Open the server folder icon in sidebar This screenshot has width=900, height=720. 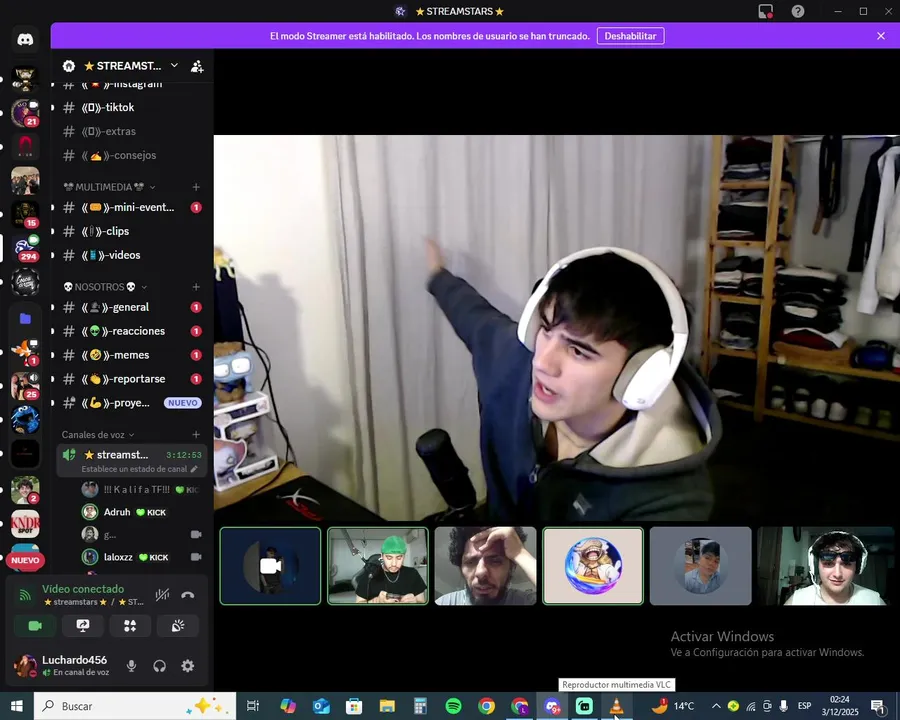[x=25, y=318]
